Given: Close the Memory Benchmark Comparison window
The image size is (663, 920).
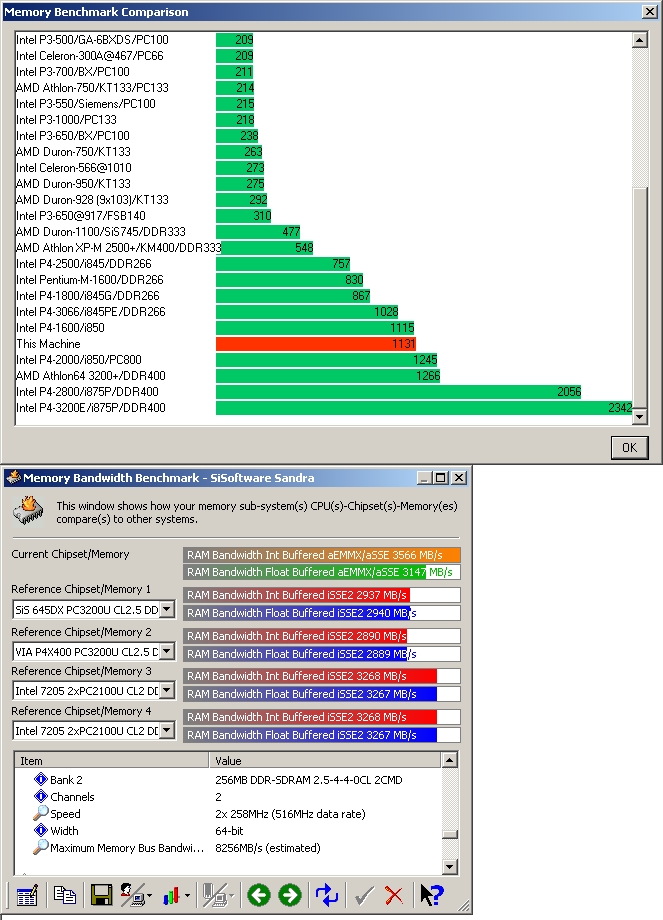Looking at the screenshot, I should pyautogui.click(x=650, y=11).
